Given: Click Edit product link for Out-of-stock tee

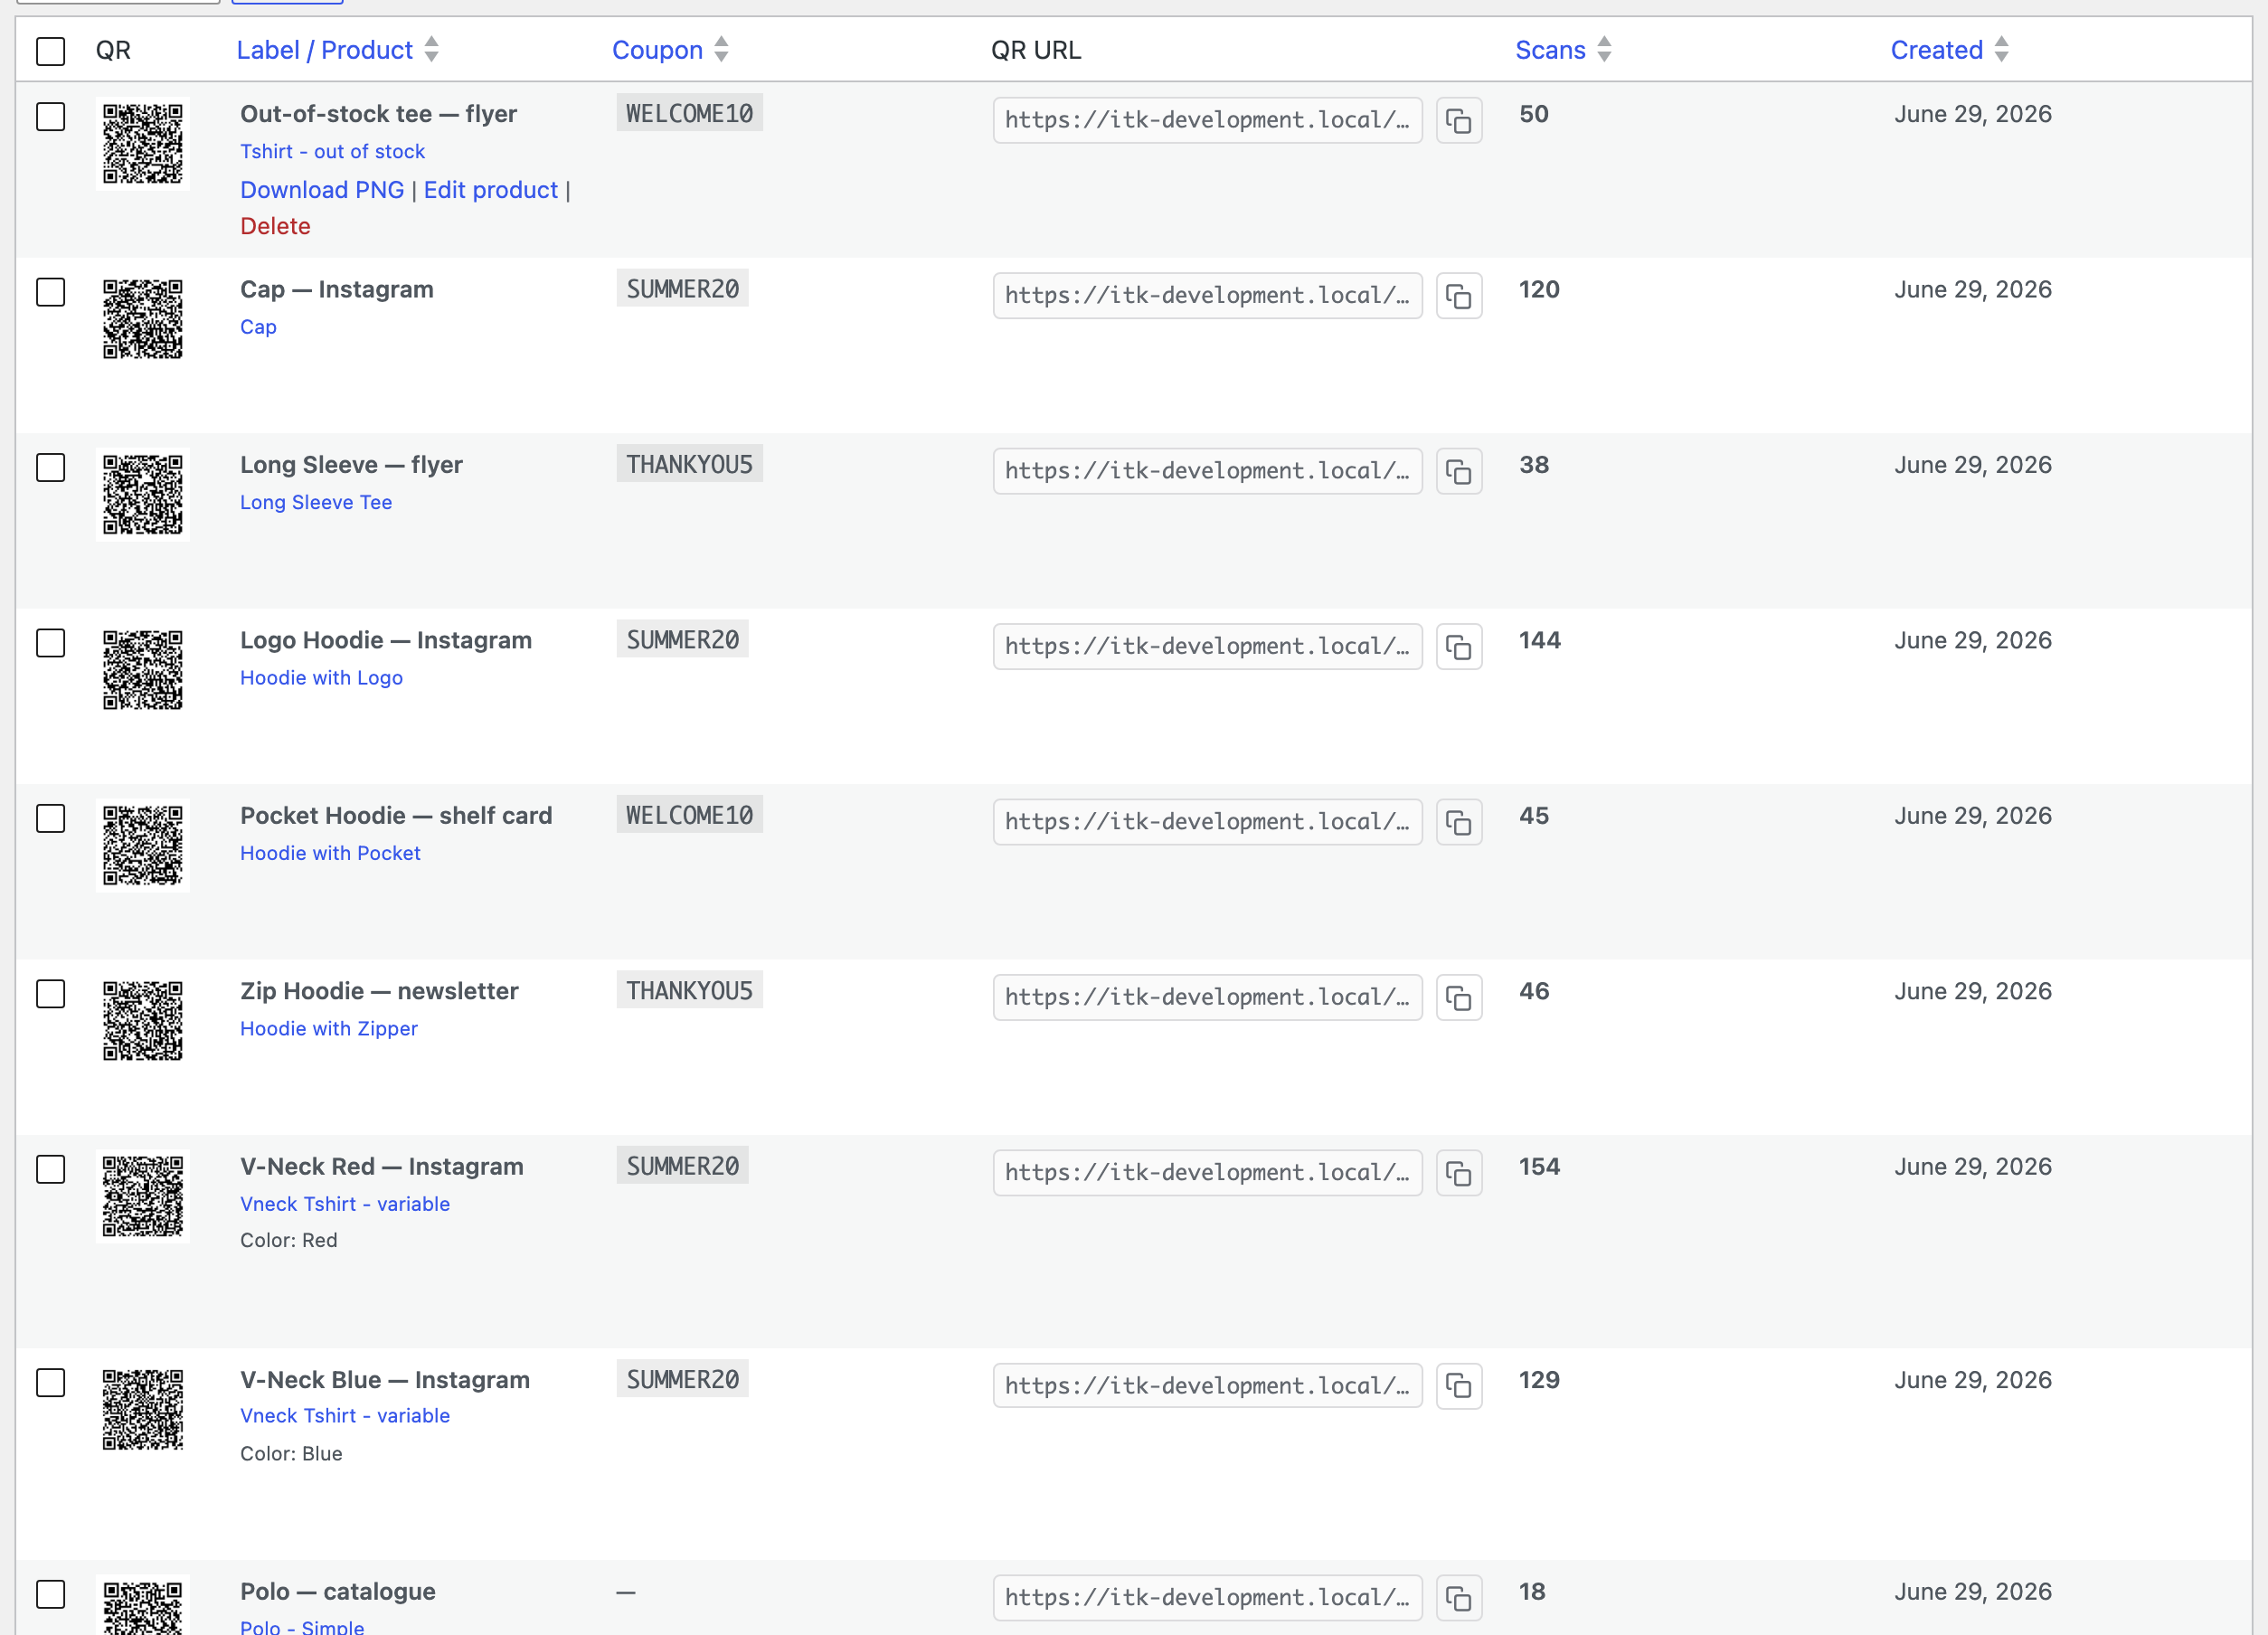Looking at the screenshot, I should point(490,190).
